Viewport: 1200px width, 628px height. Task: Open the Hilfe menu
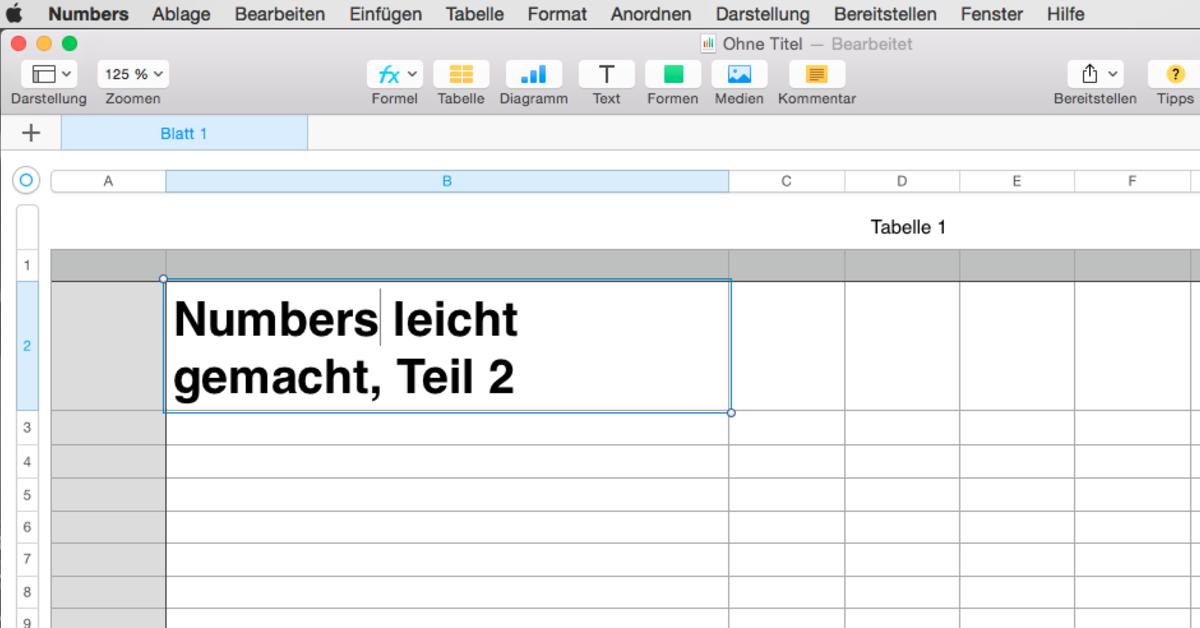1065,14
